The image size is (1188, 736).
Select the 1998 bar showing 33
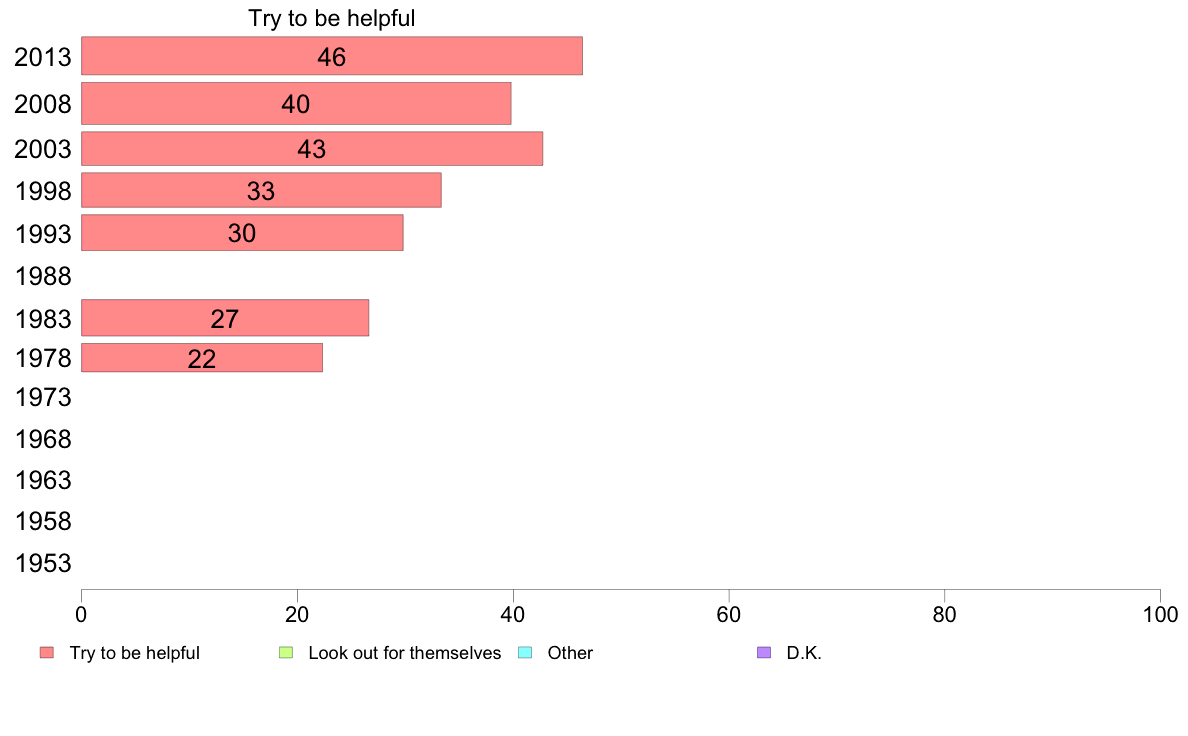point(261,190)
